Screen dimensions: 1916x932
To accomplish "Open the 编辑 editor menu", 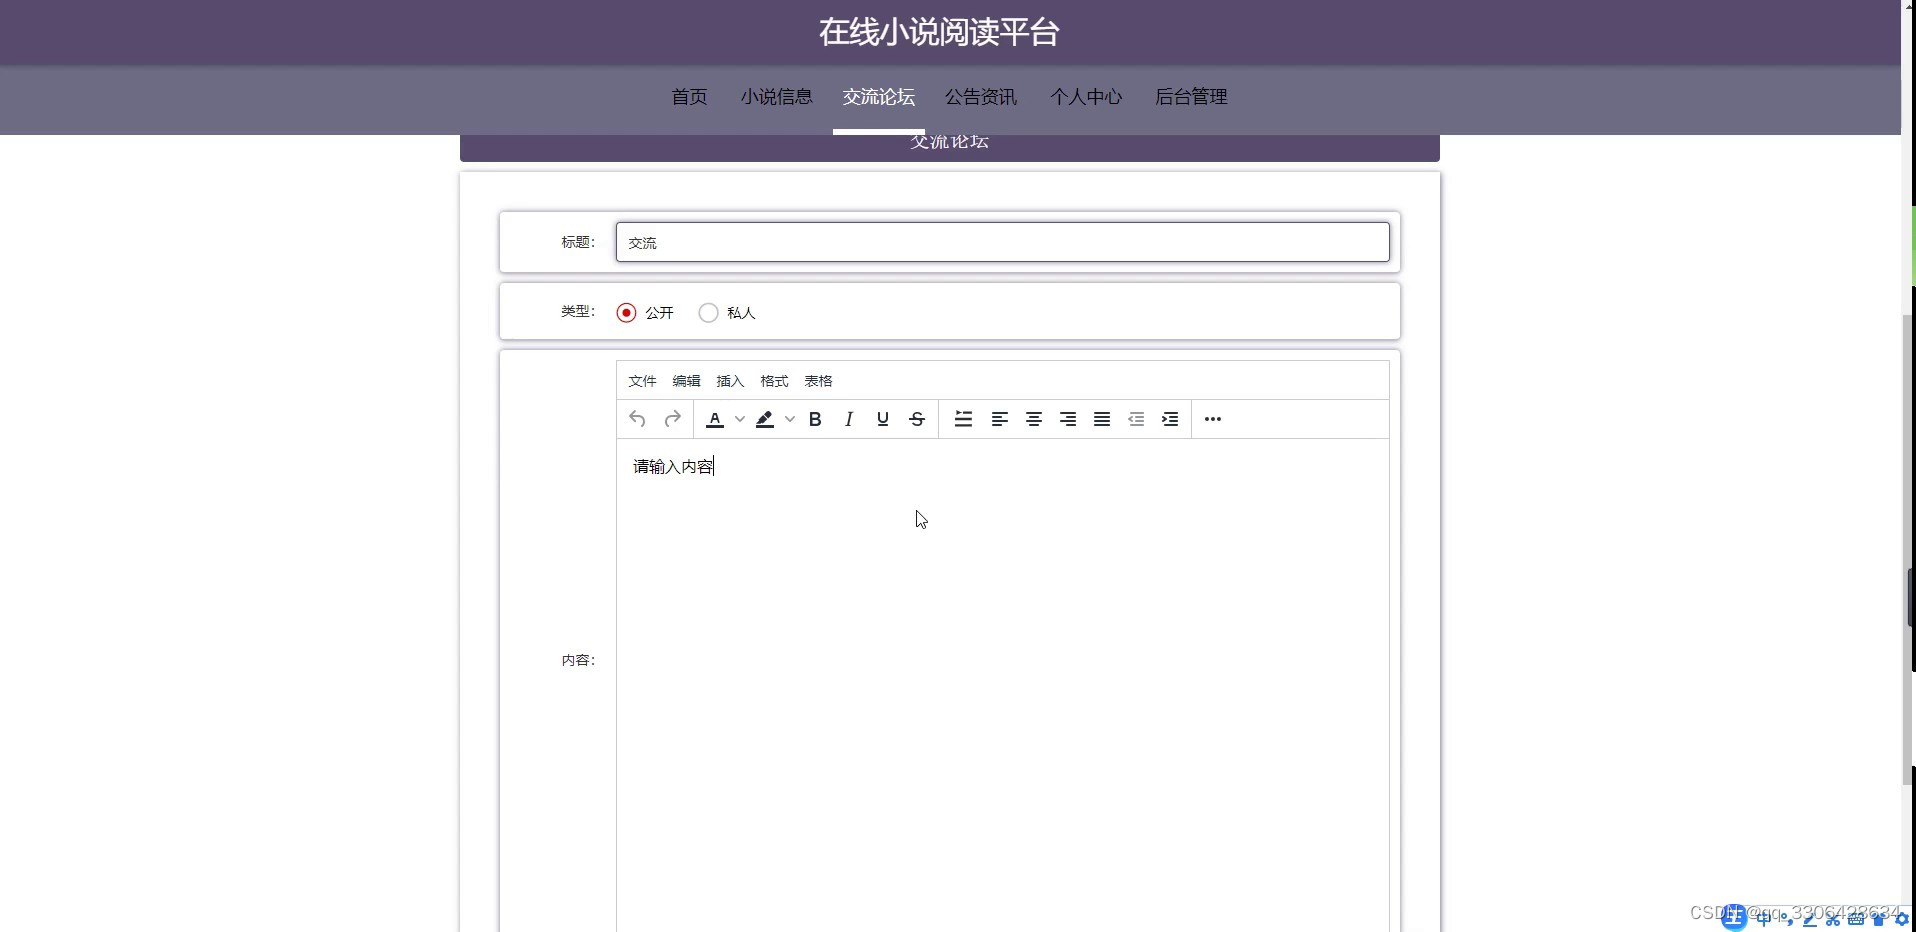I will pyautogui.click(x=686, y=381).
